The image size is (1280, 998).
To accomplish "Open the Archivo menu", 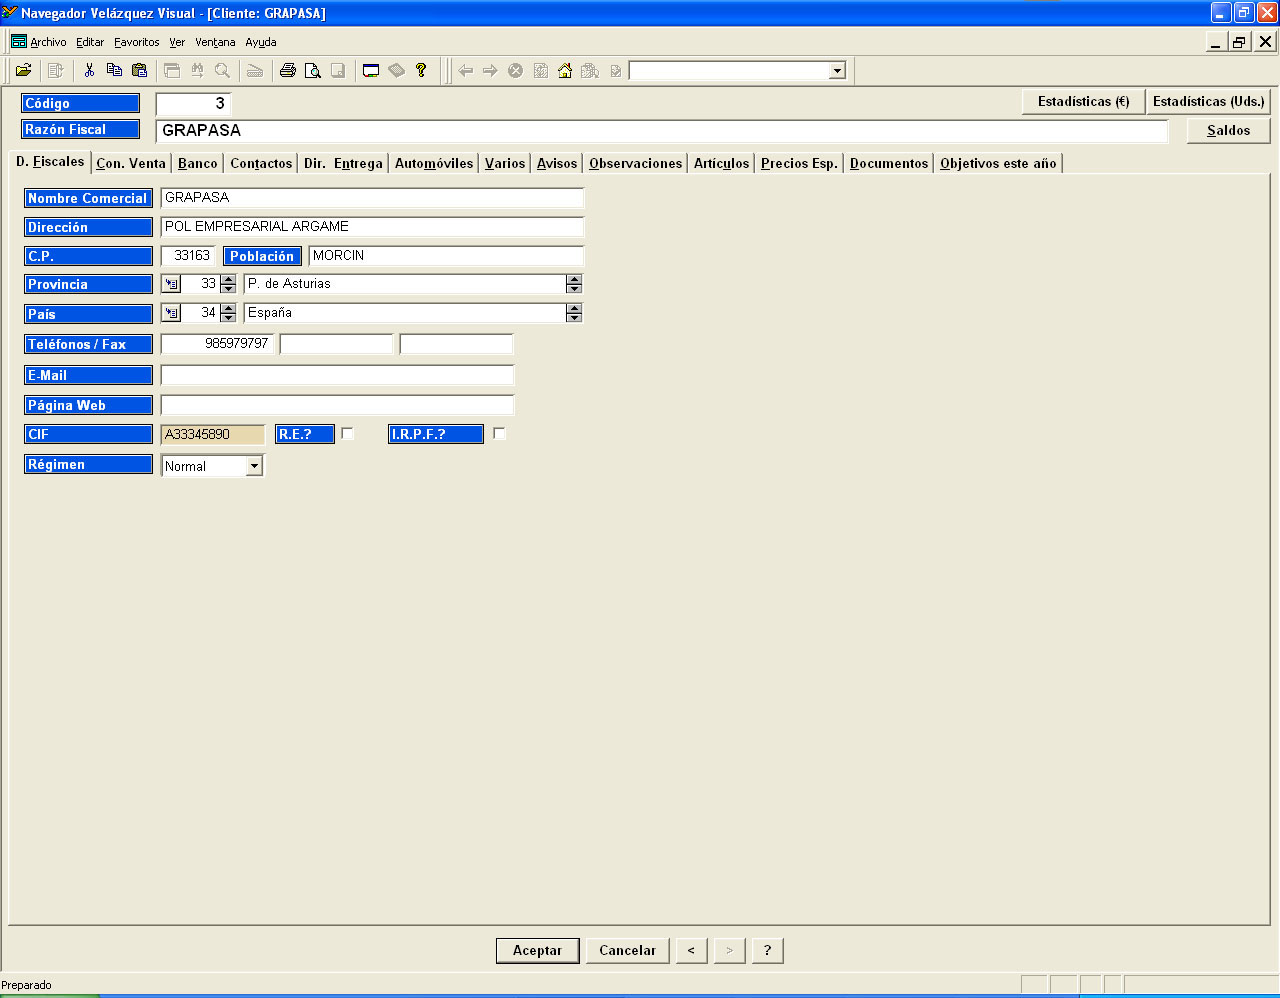I will tap(48, 42).
